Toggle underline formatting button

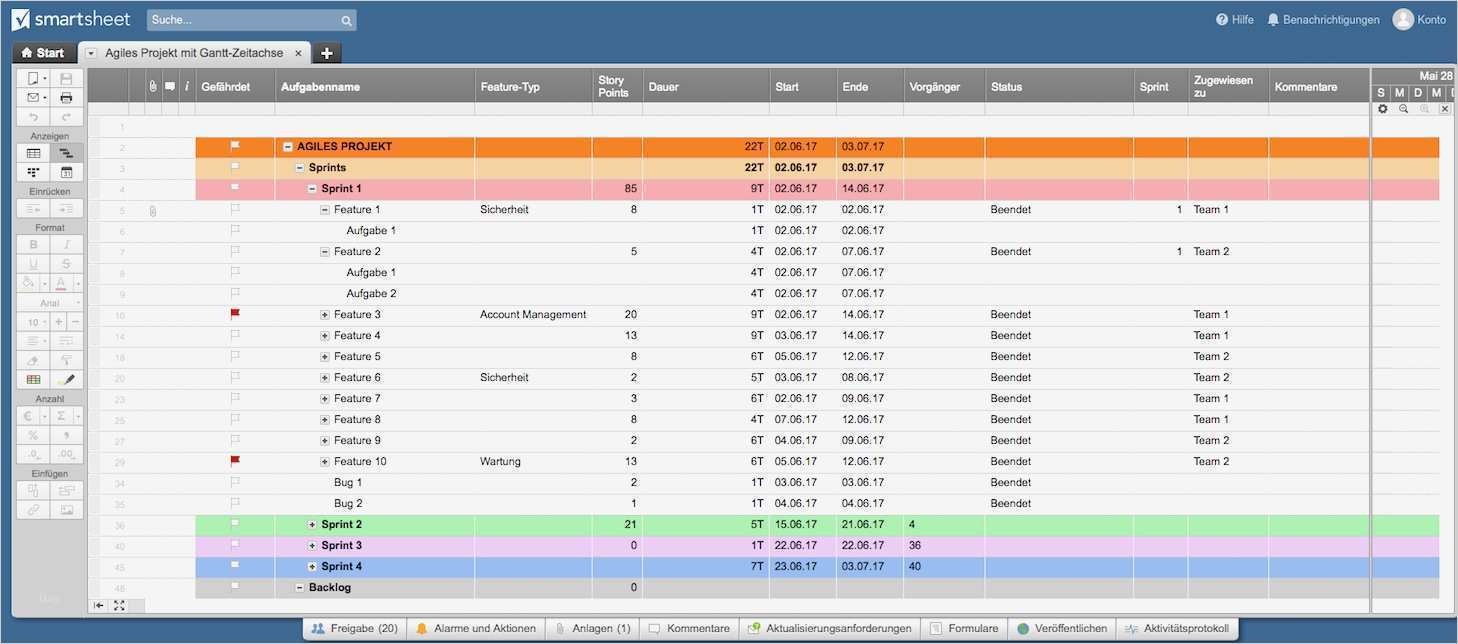tap(33, 264)
